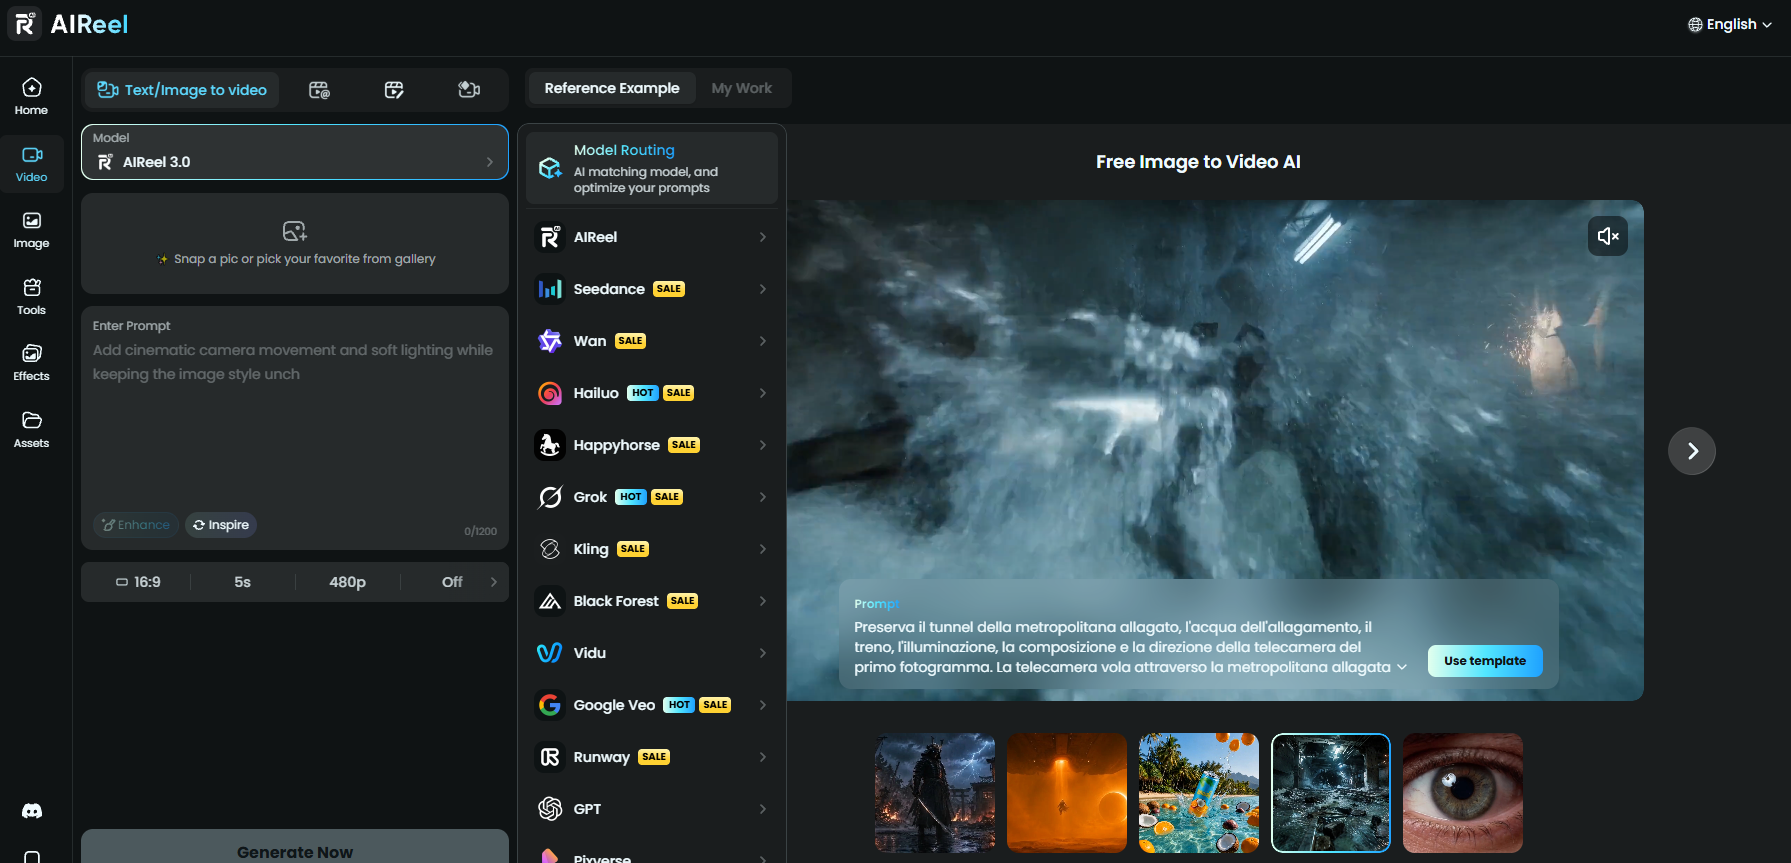Expand the Google Veo model submenu
Image resolution: width=1791 pixels, height=863 pixels.
click(x=762, y=705)
